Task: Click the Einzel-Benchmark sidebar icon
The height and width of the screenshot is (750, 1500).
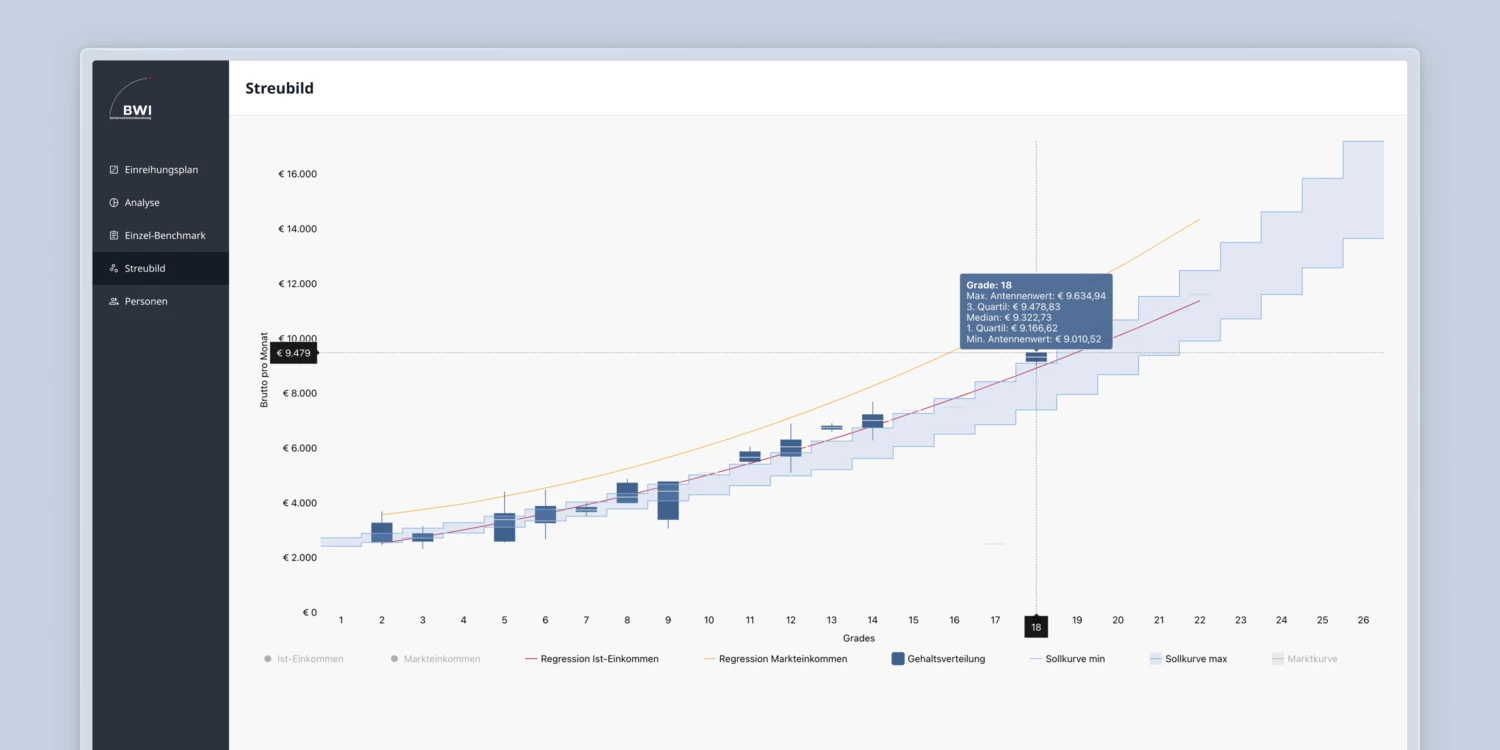Action: [x=114, y=236]
